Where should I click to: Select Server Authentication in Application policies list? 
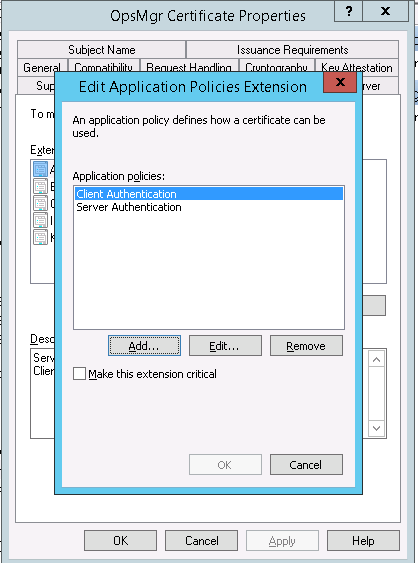tap(209, 207)
